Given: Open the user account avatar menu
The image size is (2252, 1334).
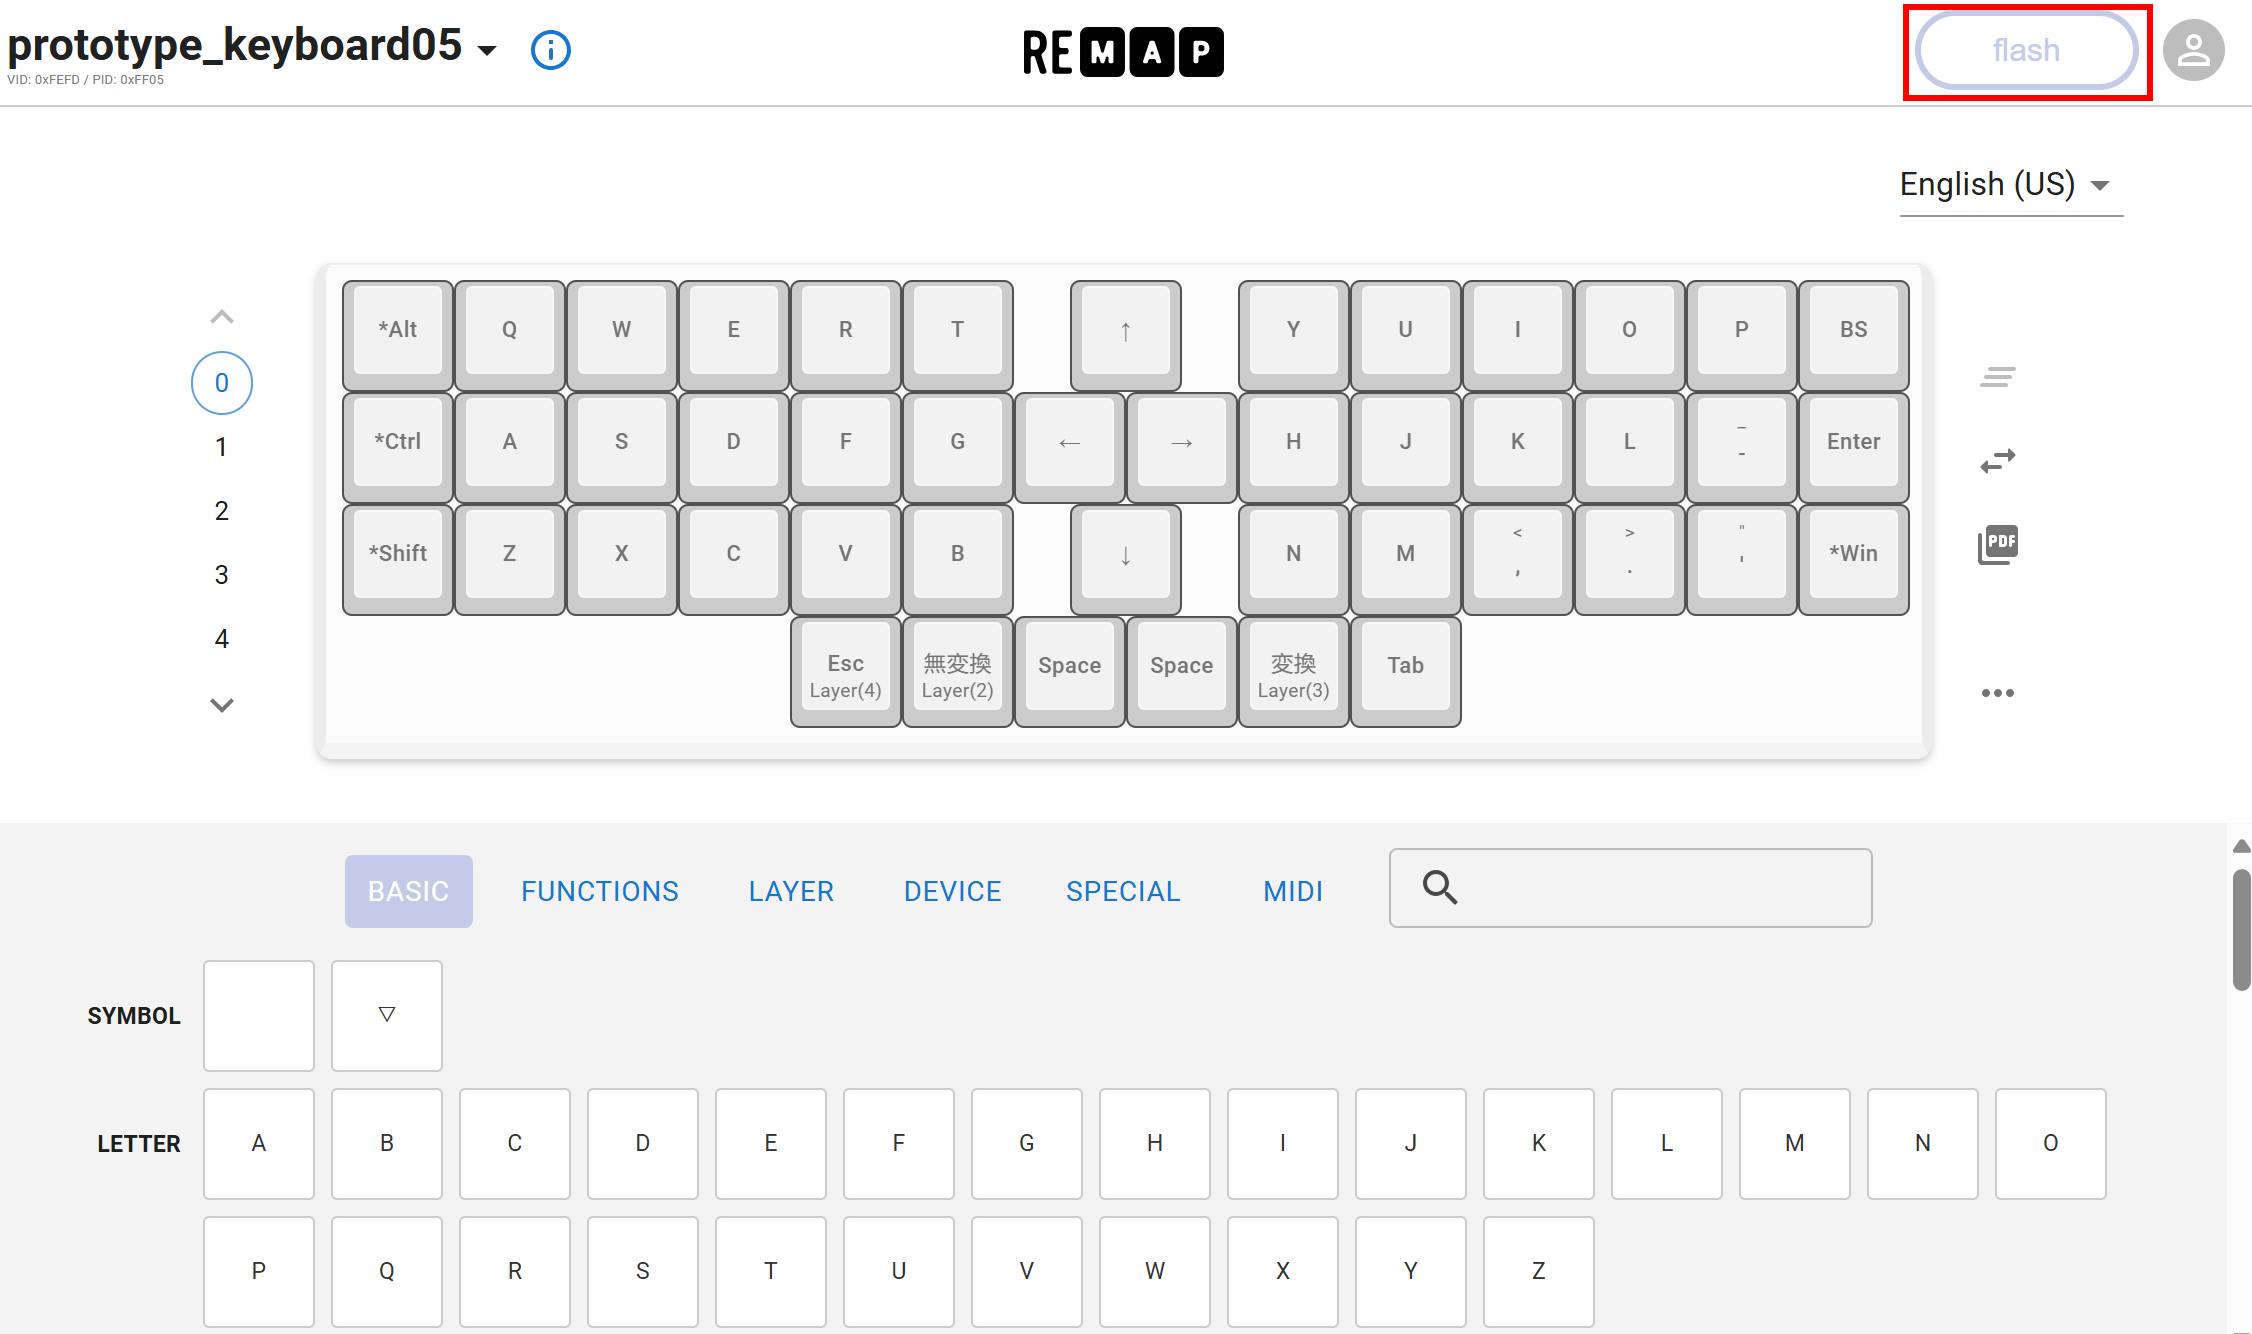Looking at the screenshot, I should coord(2192,50).
